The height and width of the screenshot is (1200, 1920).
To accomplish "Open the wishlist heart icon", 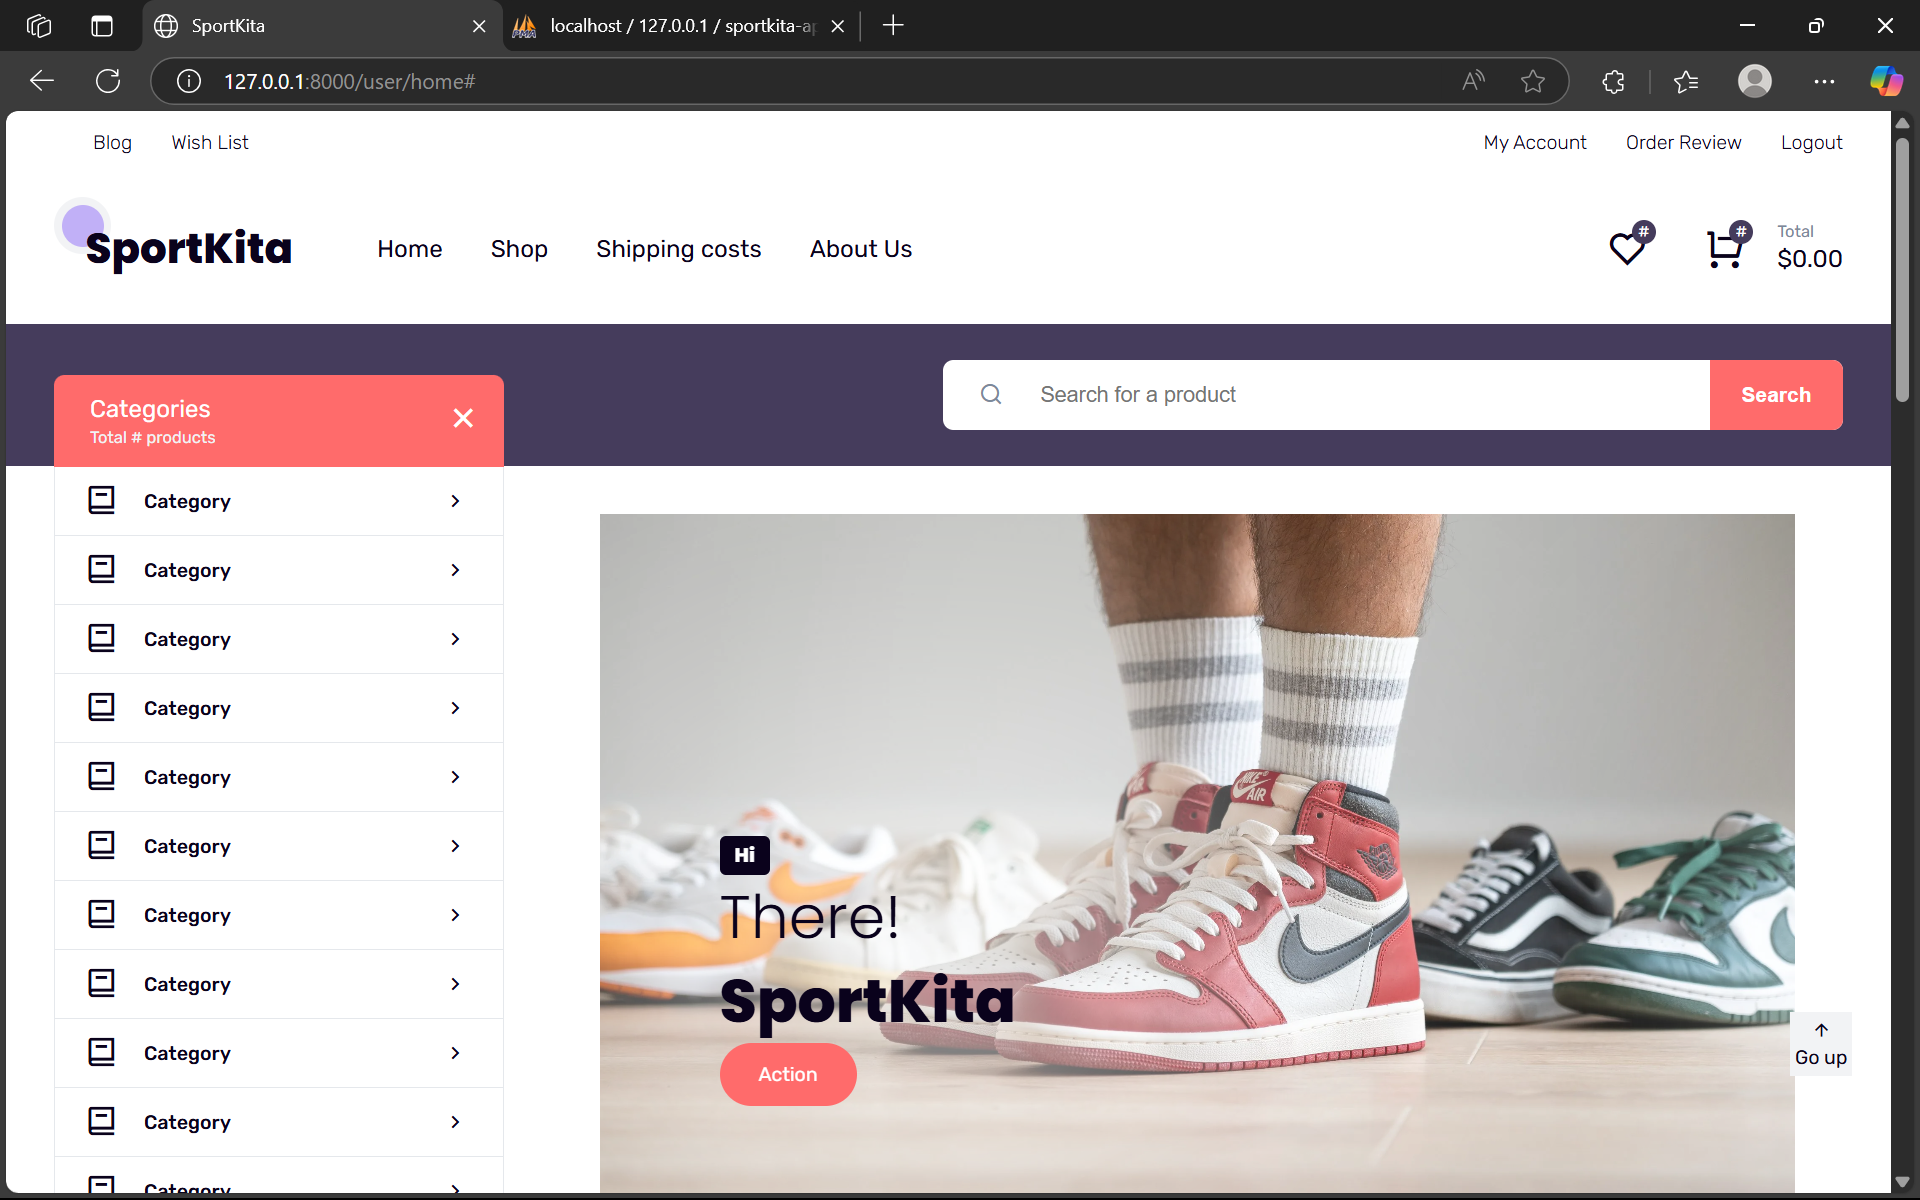I will coord(1627,248).
